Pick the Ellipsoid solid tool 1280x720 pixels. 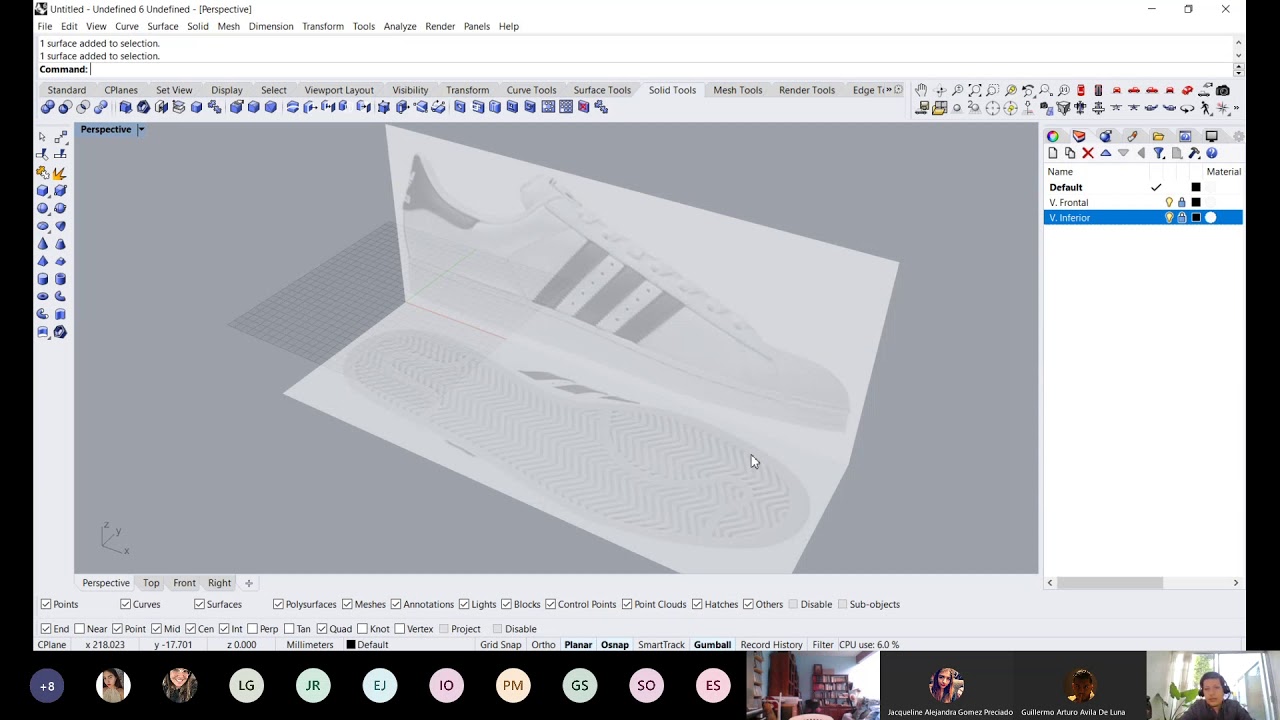(x=42, y=226)
